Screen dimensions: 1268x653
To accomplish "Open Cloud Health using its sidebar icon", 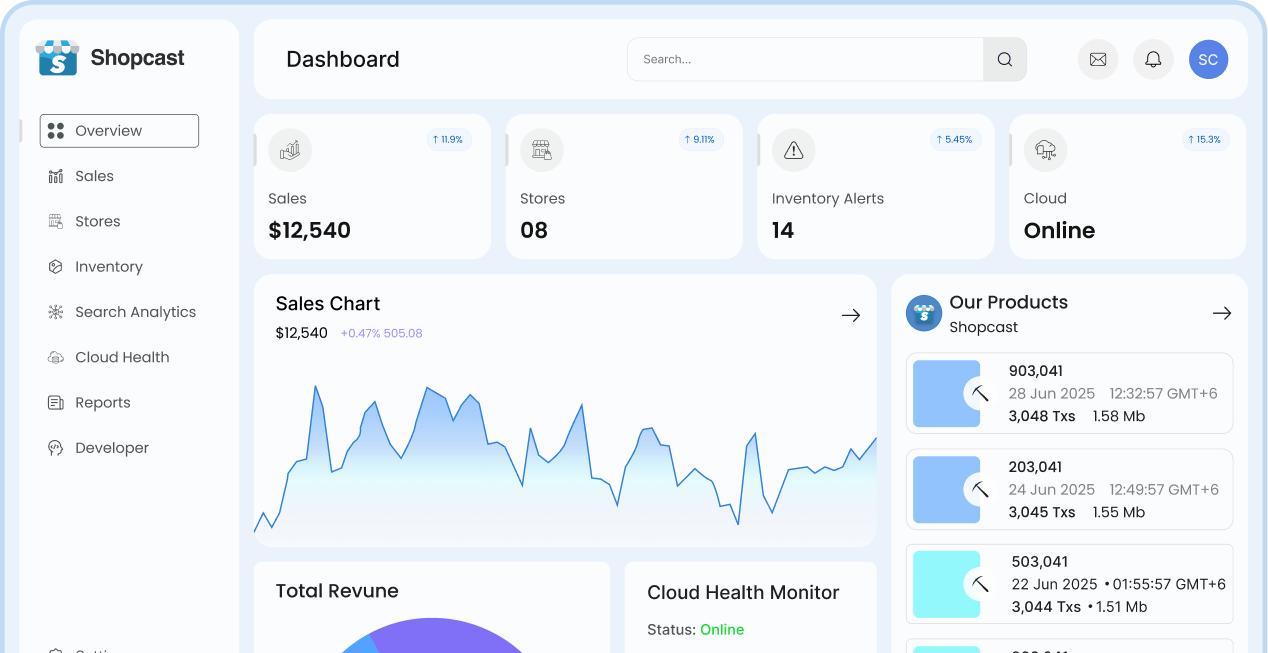I will click(57, 357).
